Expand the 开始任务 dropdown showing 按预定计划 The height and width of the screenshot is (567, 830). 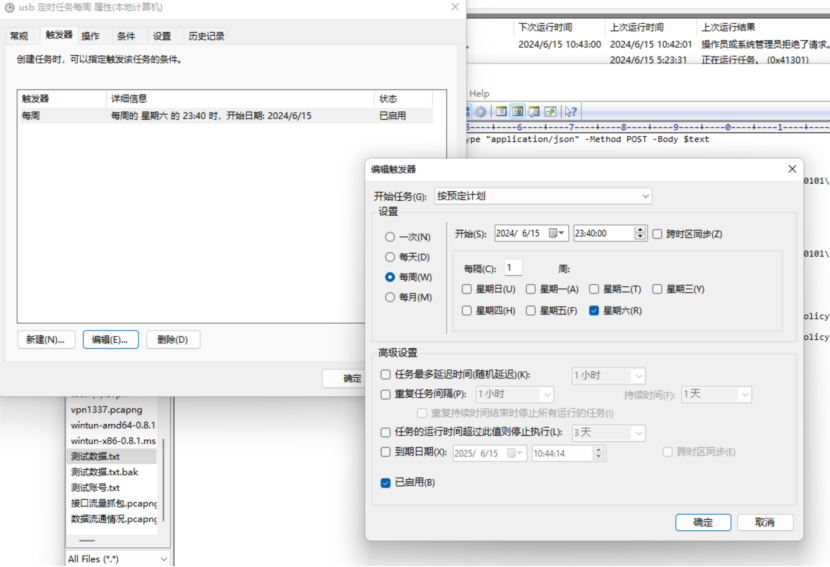tap(543, 196)
